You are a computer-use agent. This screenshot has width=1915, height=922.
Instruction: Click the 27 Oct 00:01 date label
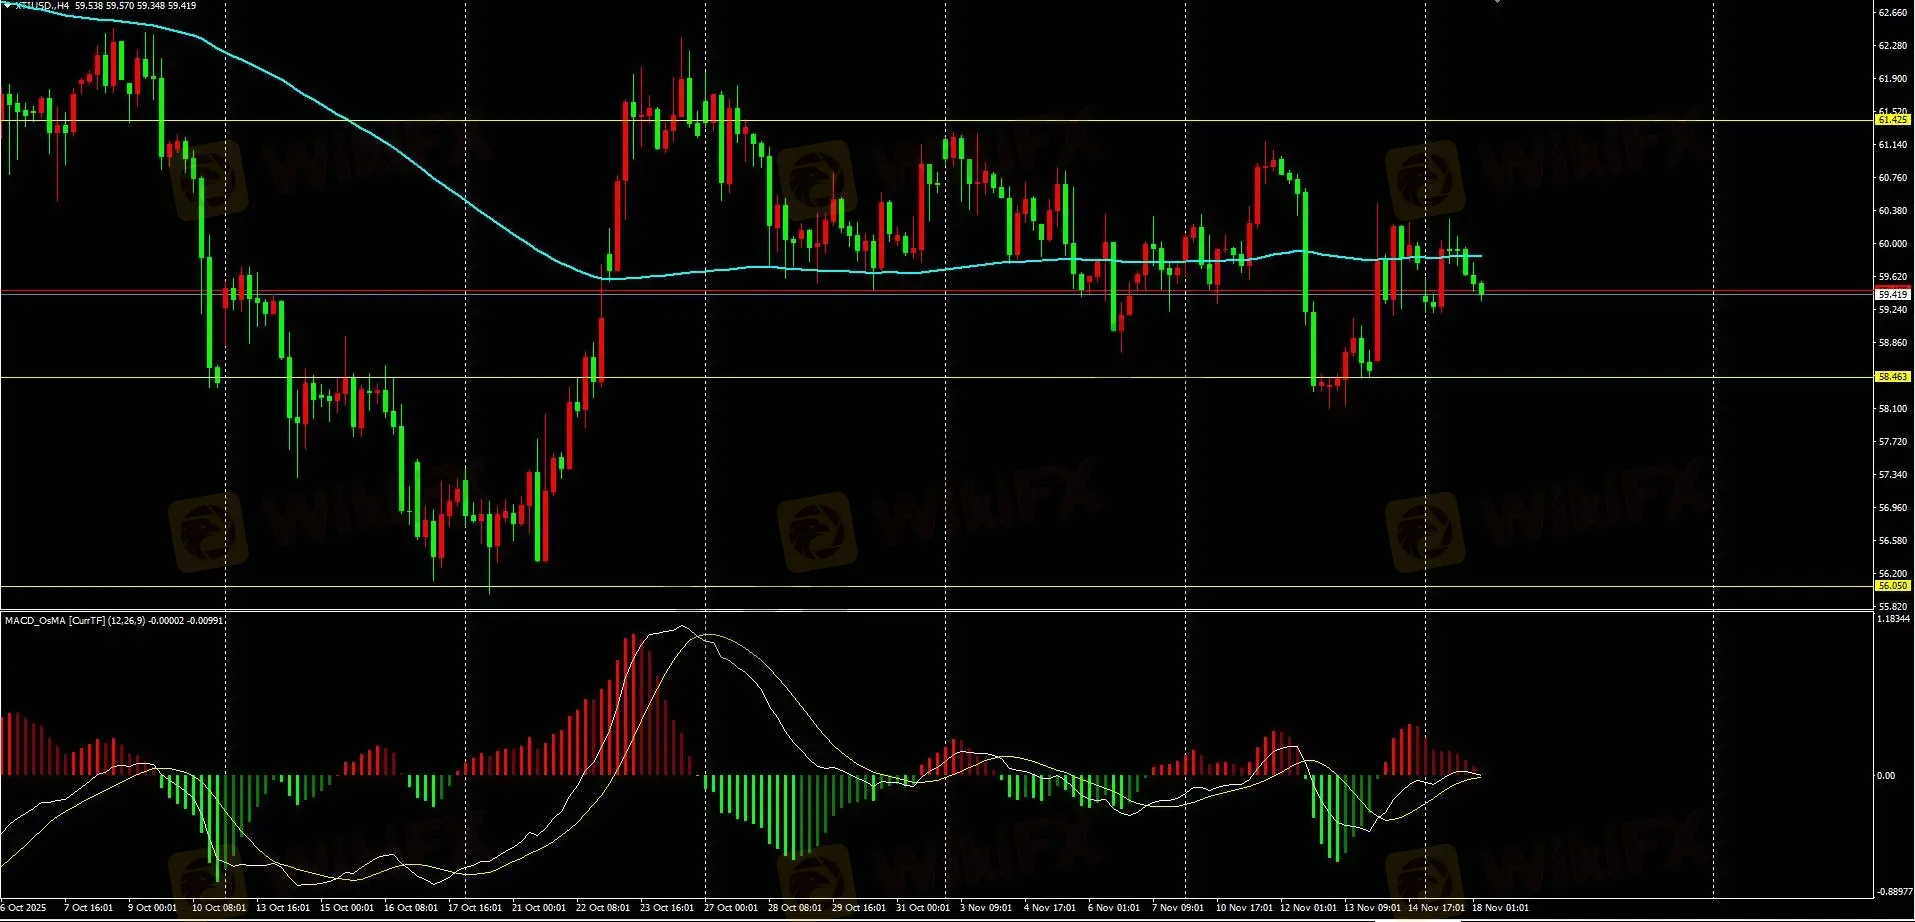(x=731, y=908)
